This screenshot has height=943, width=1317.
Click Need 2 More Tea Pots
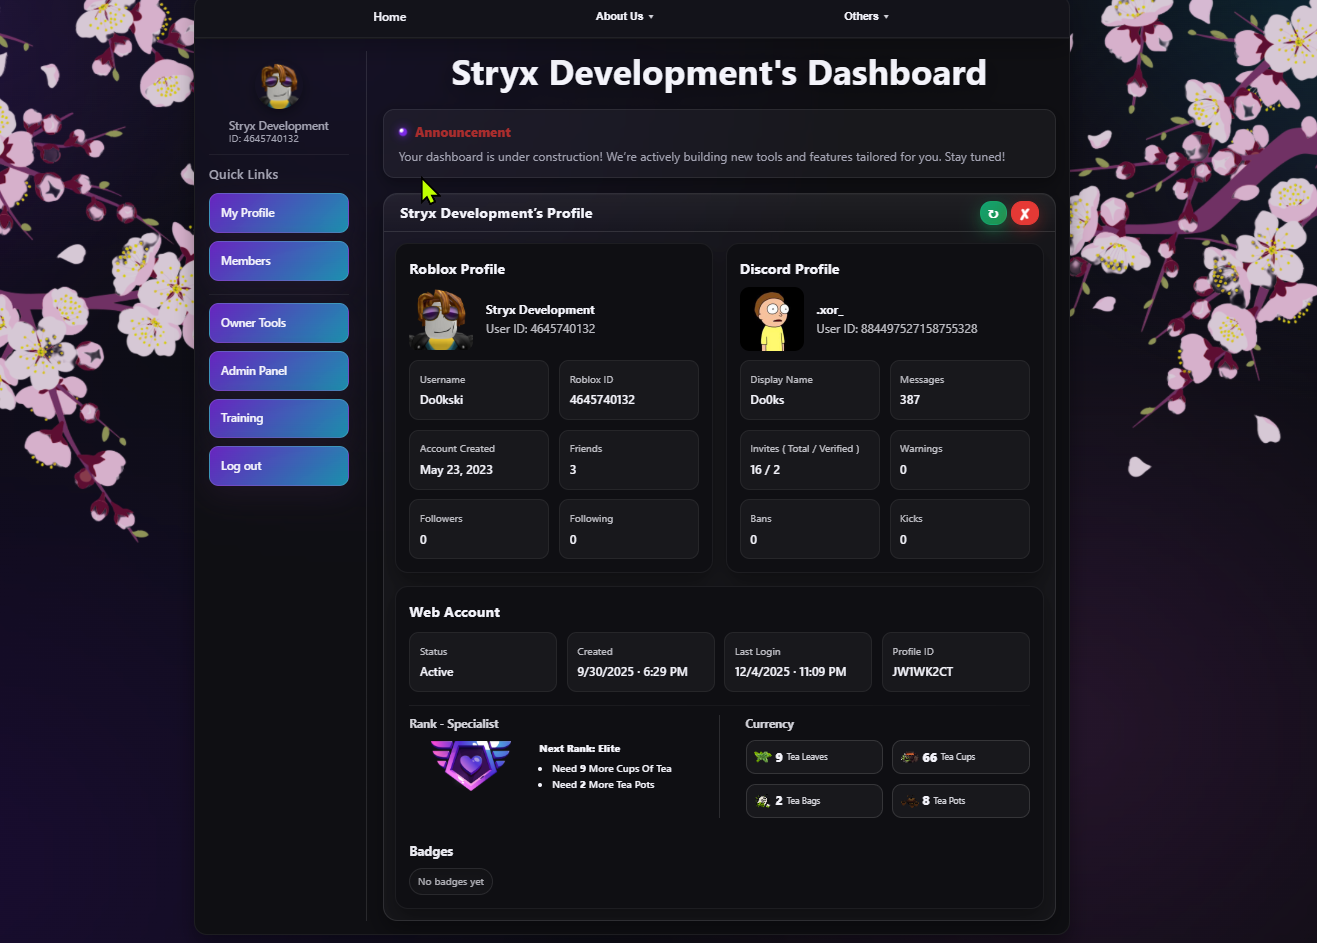click(603, 785)
